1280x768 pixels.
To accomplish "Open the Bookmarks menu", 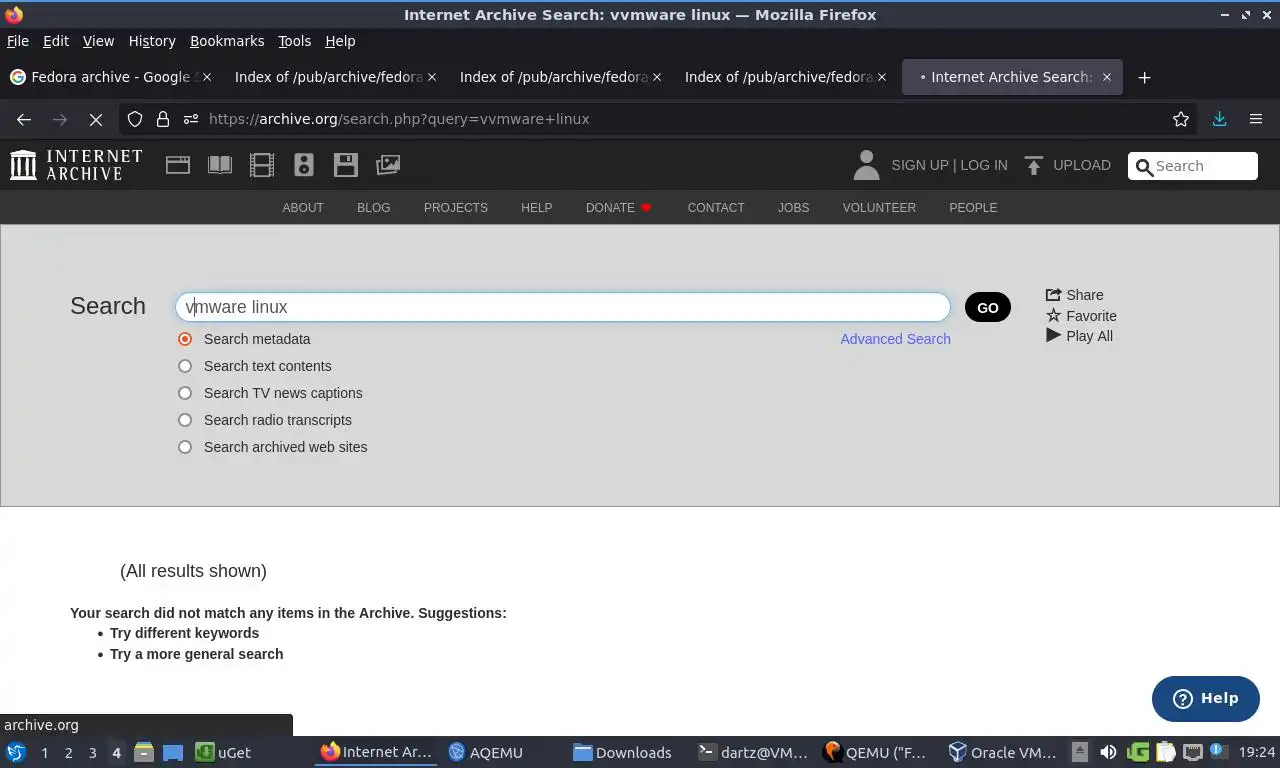I will [227, 41].
